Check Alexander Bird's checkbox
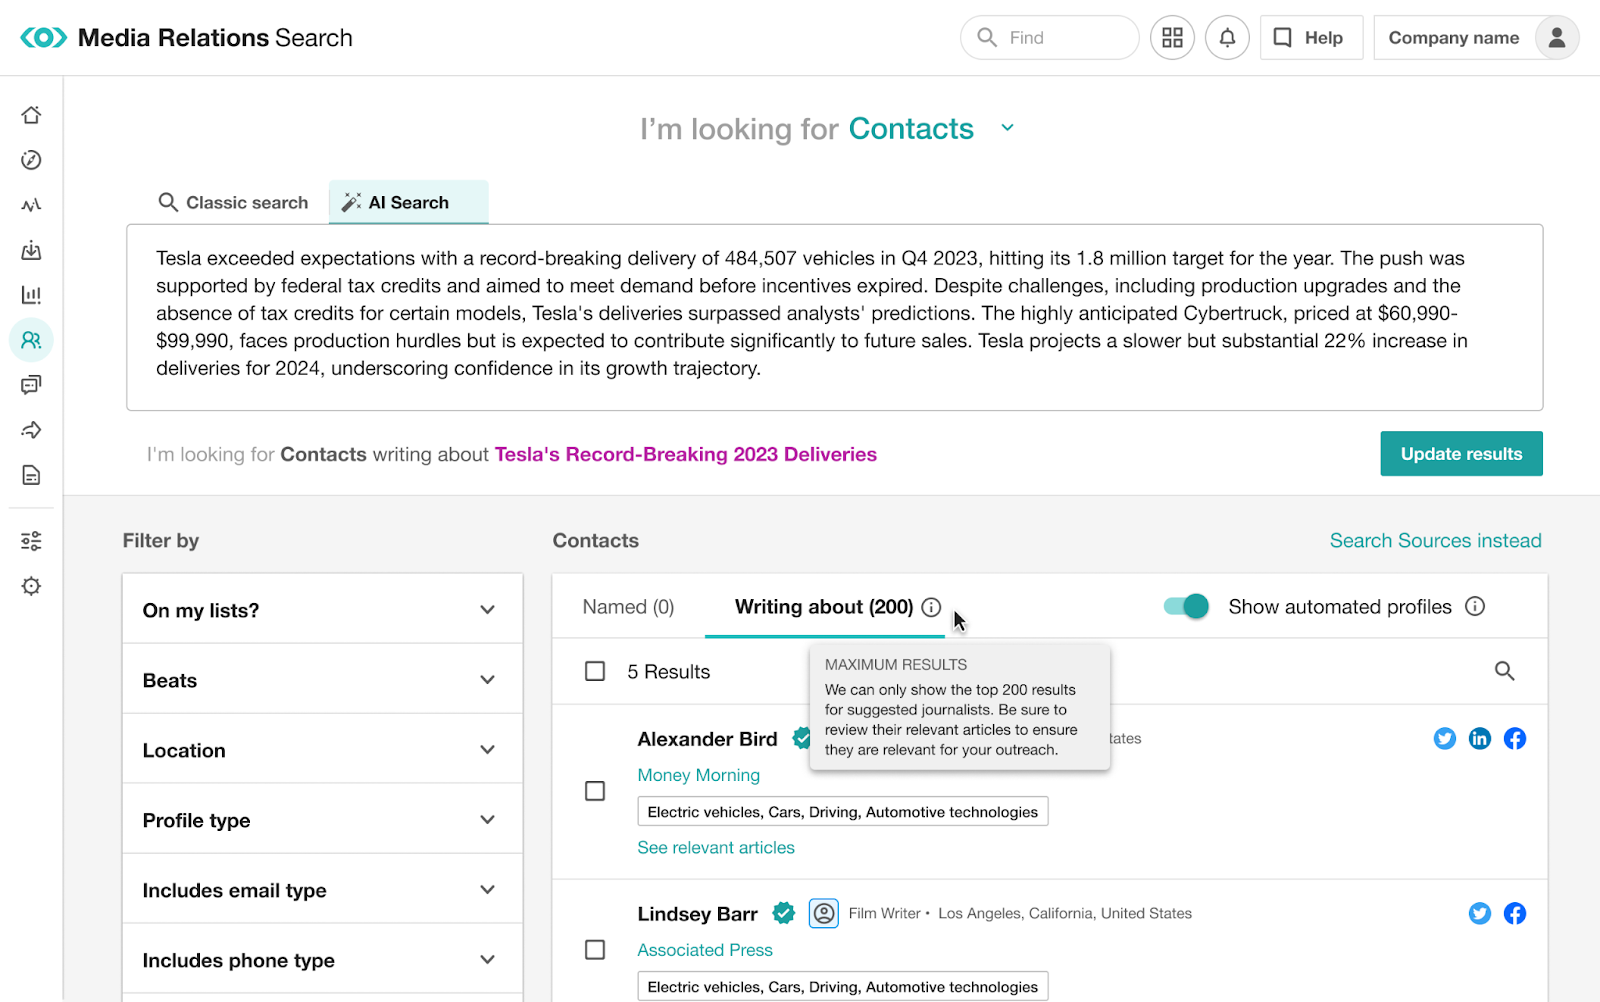Screen dimensions: 1600x1002 point(595,791)
